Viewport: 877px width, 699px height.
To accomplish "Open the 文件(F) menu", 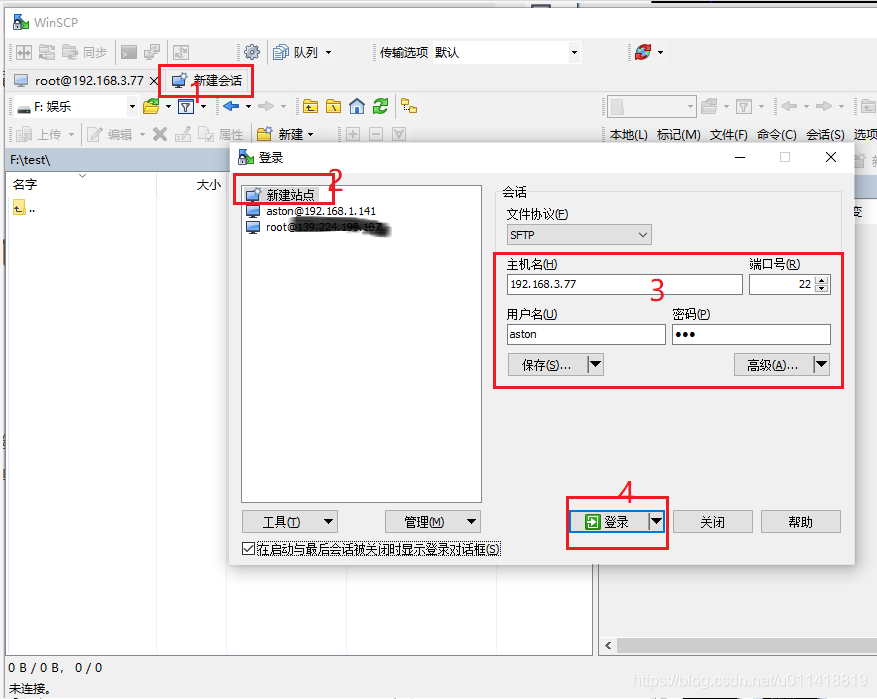I will (x=728, y=134).
